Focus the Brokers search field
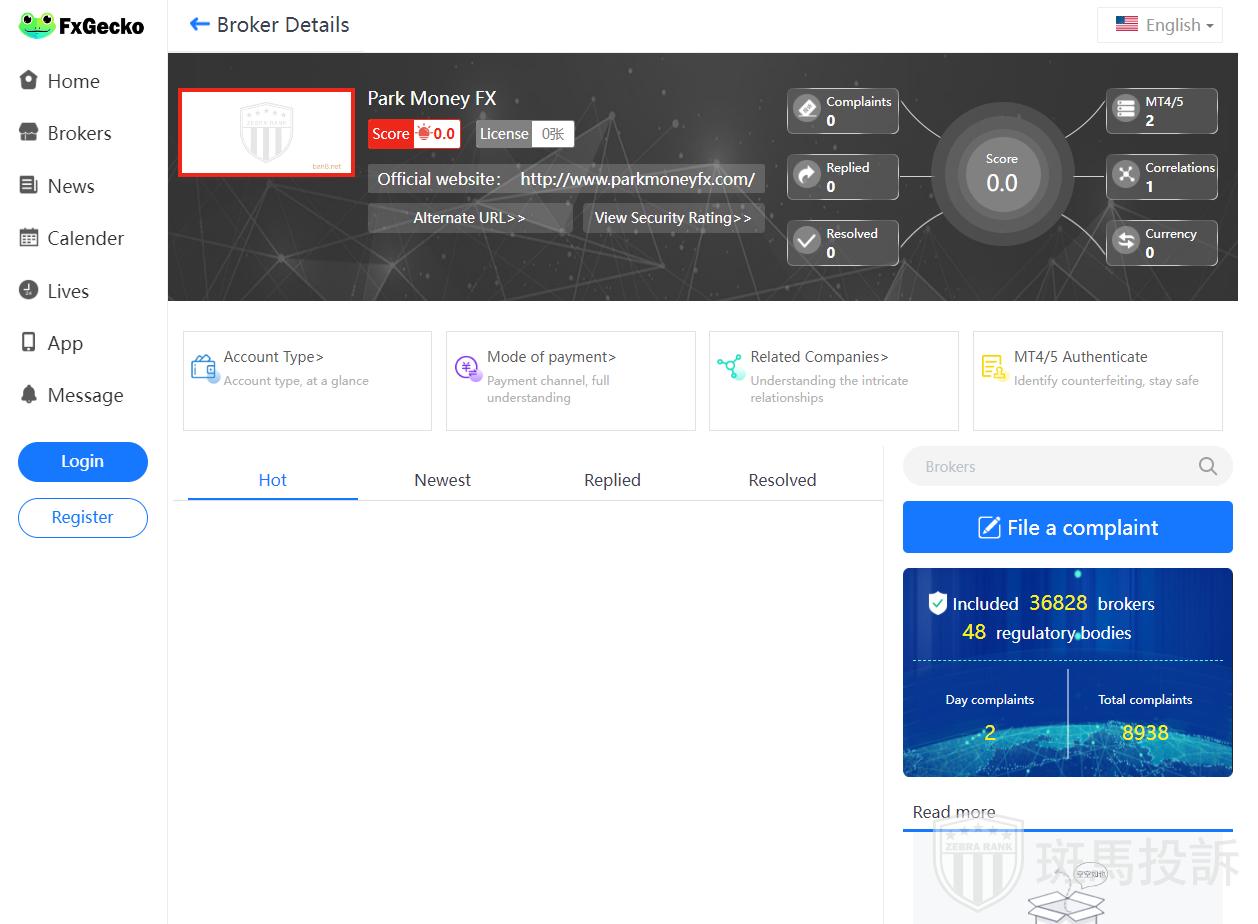This screenshot has height=924, width=1258. [x=1050, y=467]
